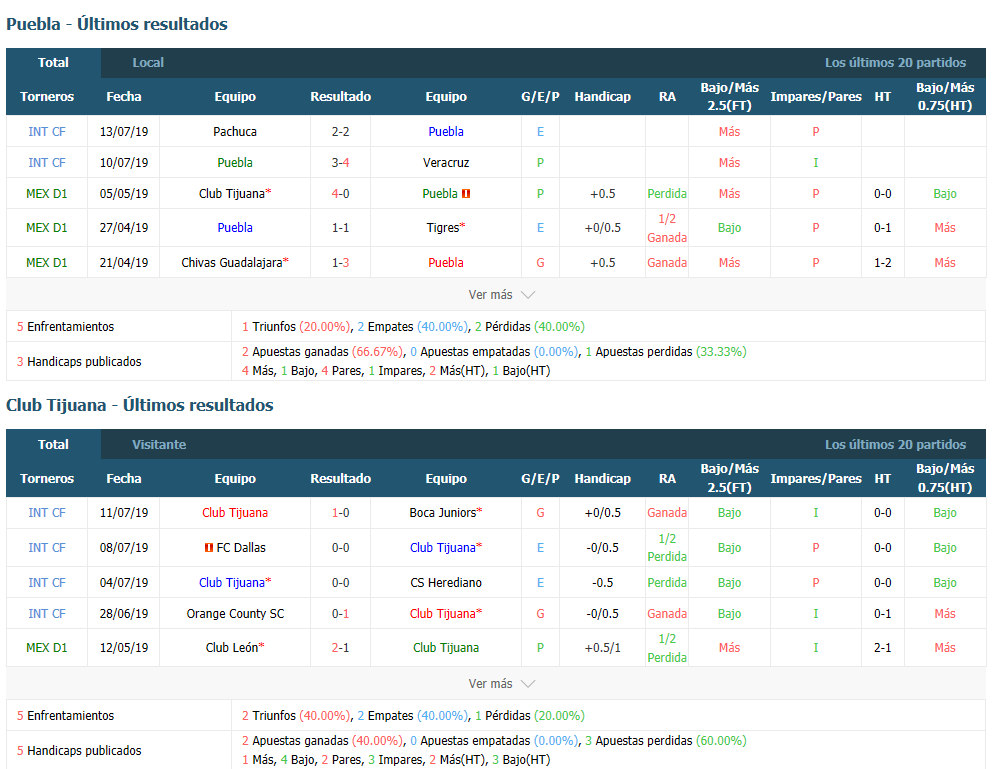Click '5 Handicaps publicados' under Club Tijuana
This screenshot has height=769, width=992.
point(79,751)
